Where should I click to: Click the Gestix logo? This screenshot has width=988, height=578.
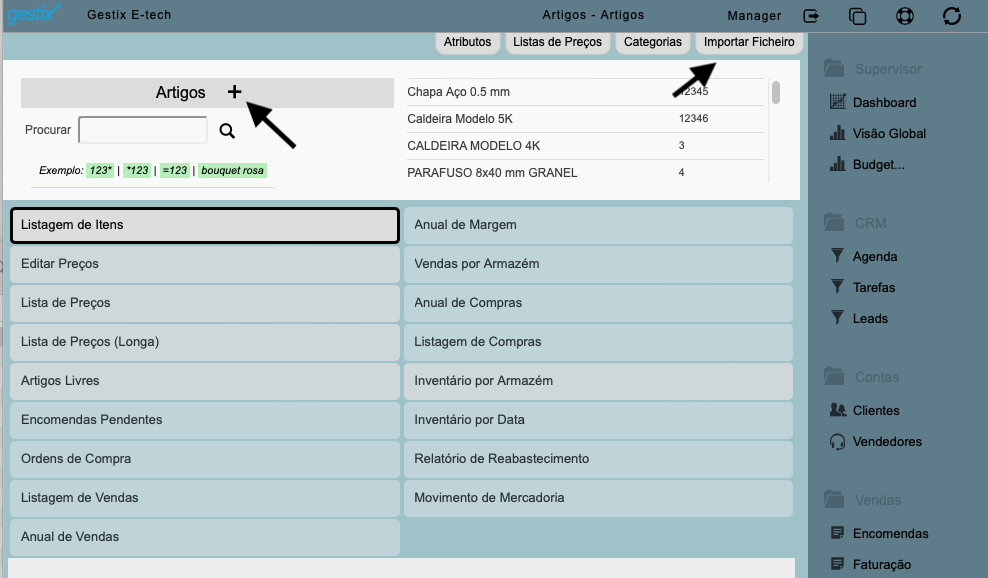(x=33, y=14)
